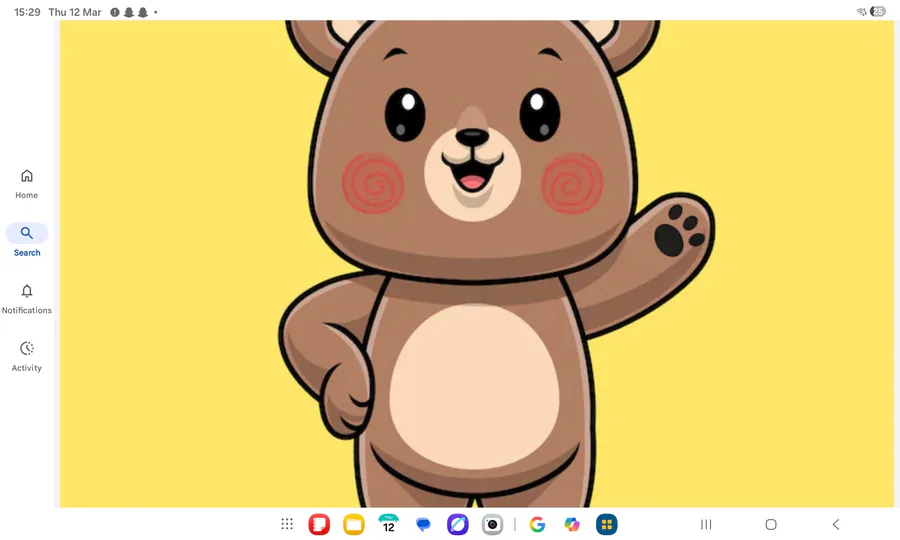Tap the Home navigation button

(771, 525)
